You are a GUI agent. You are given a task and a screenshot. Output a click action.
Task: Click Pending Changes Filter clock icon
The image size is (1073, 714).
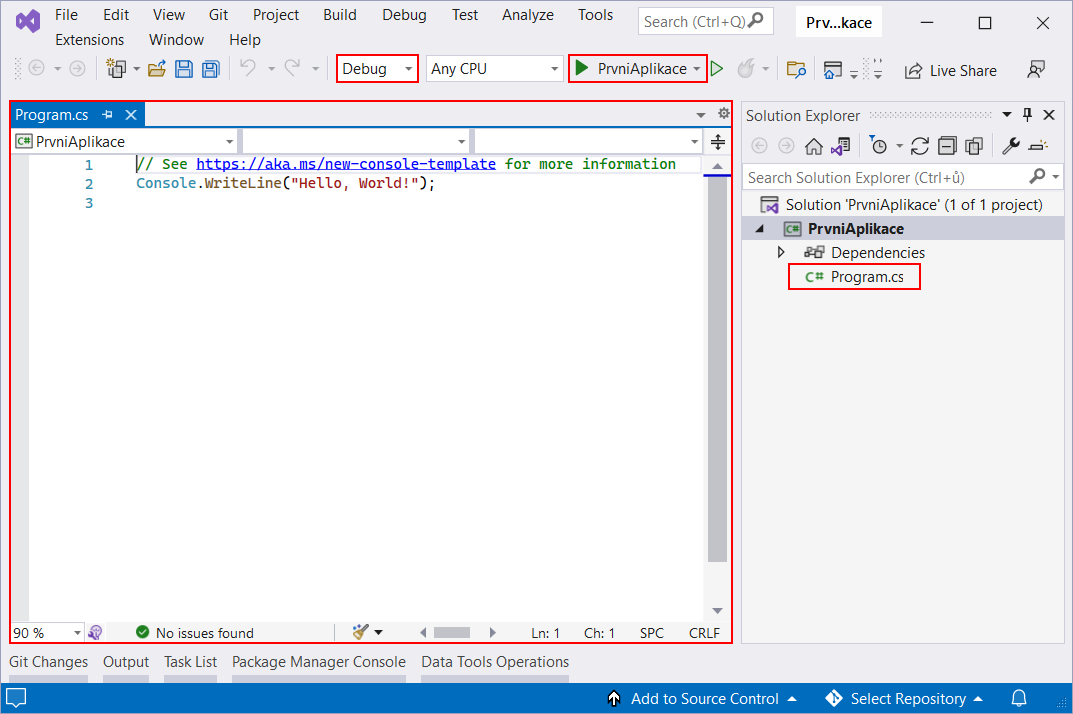pyautogui.click(x=878, y=145)
